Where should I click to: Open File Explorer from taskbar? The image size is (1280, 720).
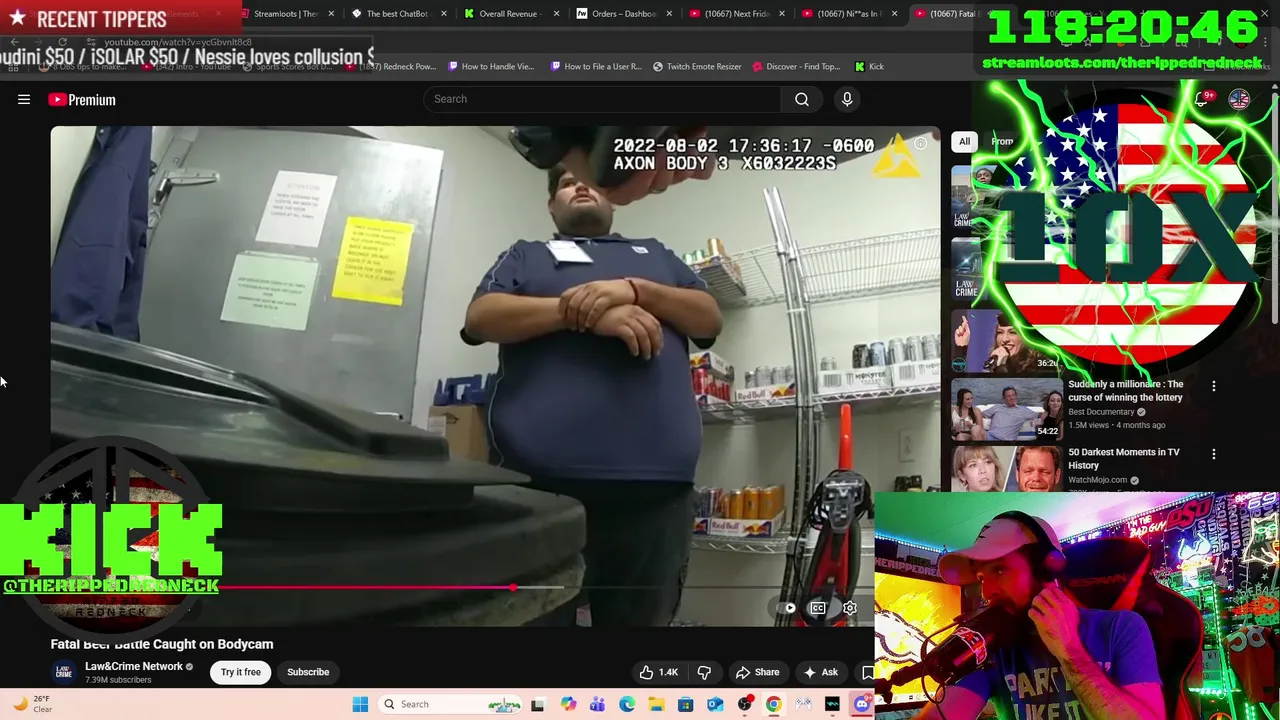656,704
